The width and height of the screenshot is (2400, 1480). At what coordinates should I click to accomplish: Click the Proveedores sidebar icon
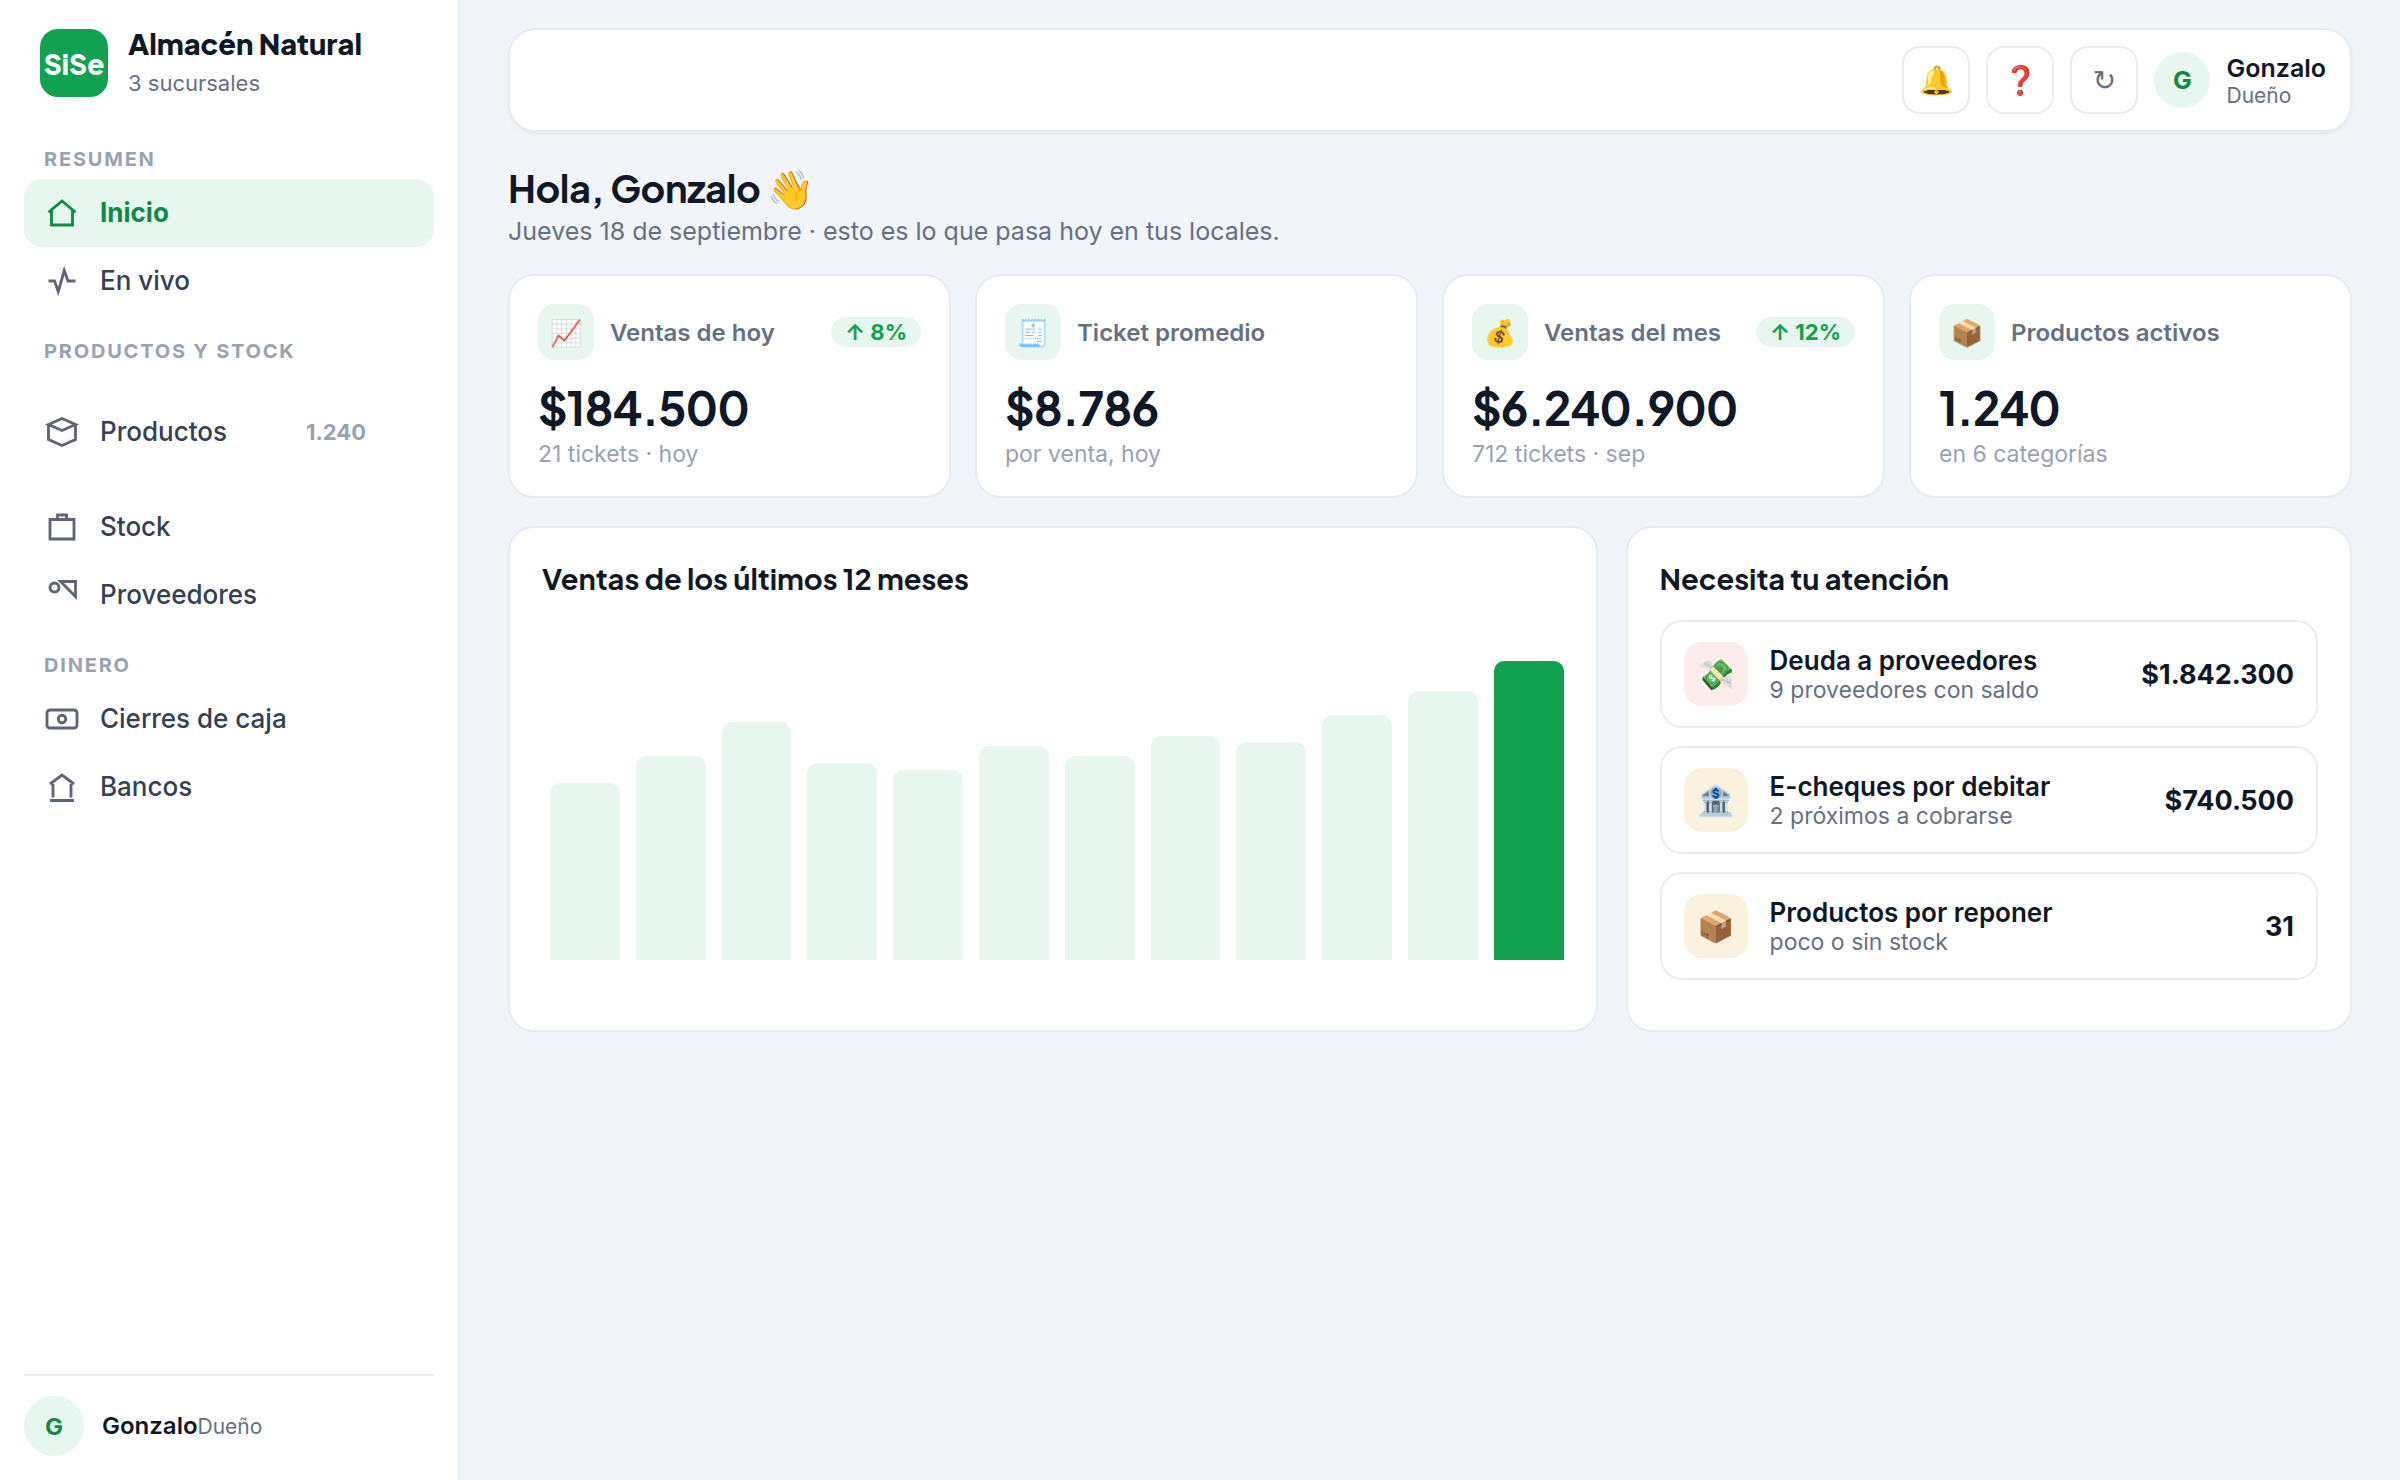[62, 590]
